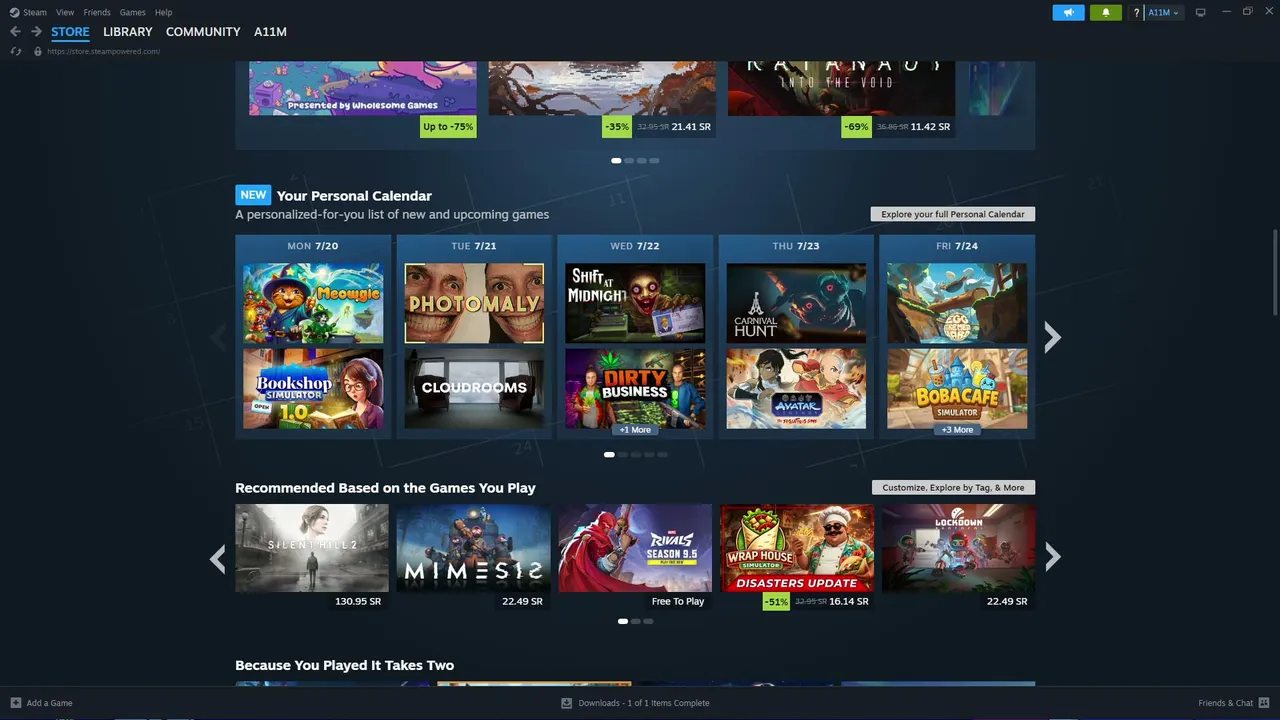Open Downloads status link

[644, 703]
